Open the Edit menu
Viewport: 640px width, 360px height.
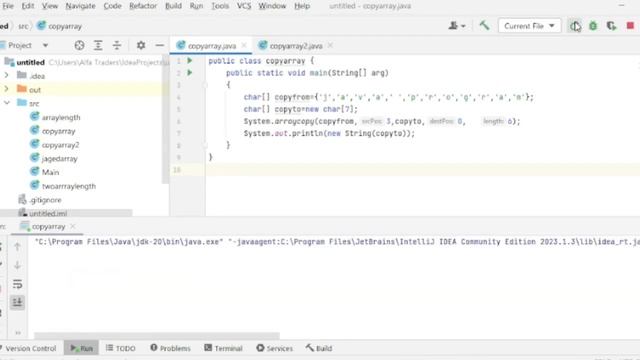click(28, 6)
